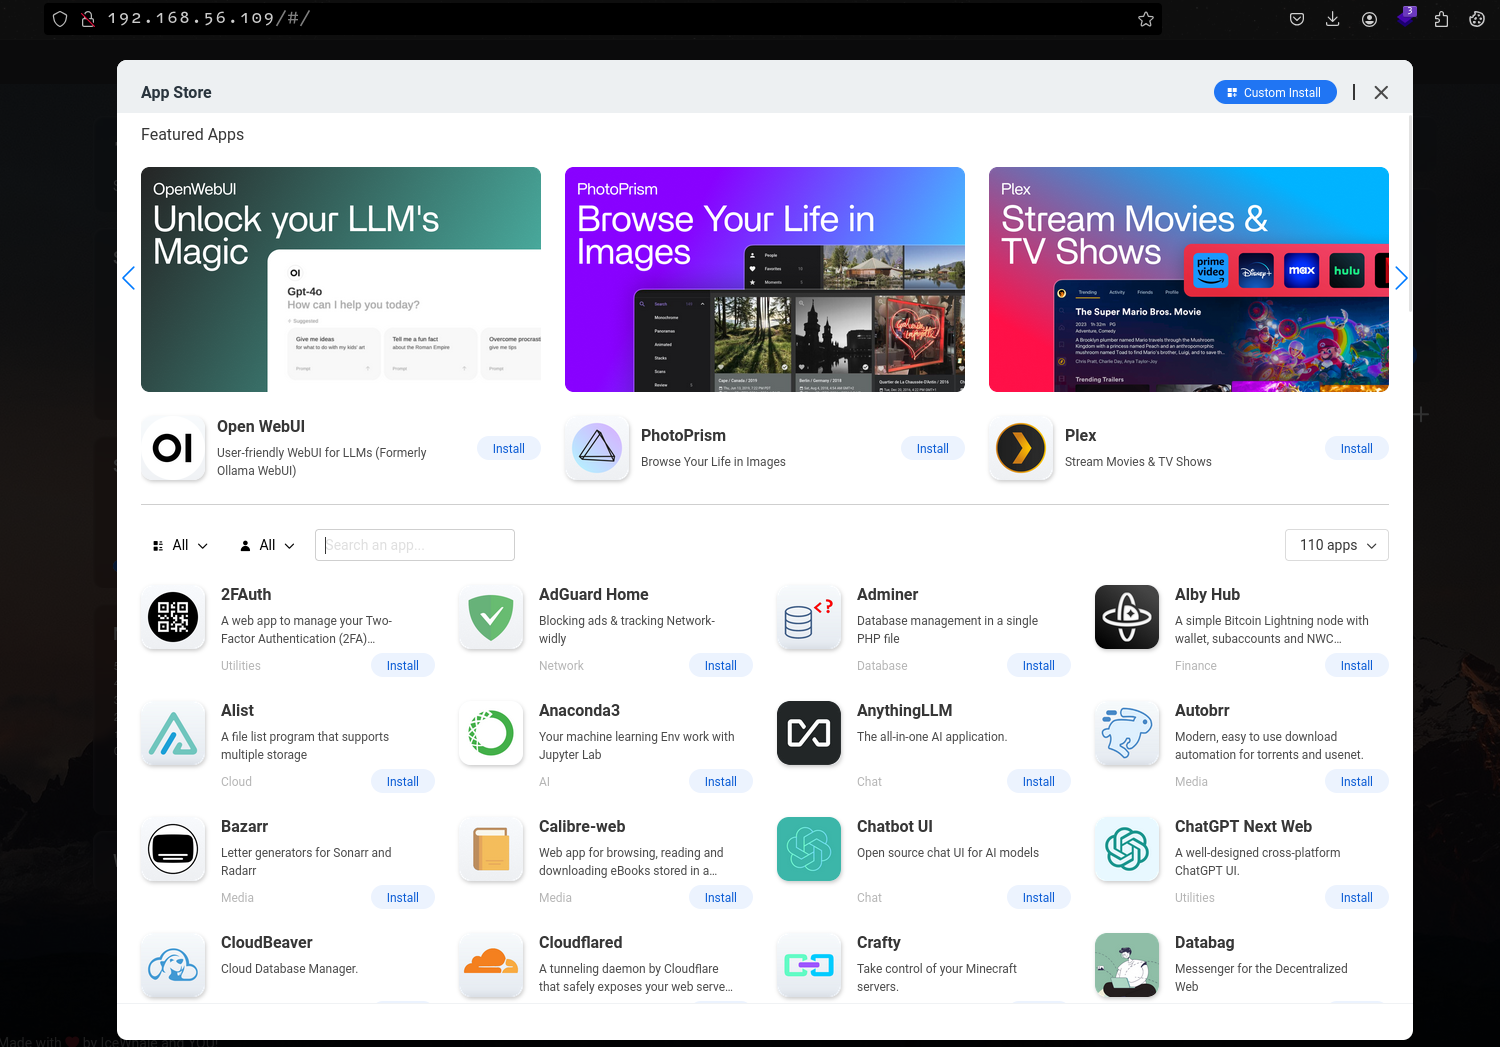Open the ChatGPT Next Web icon
This screenshot has height=1047, width=1500.
(1127, 849)
